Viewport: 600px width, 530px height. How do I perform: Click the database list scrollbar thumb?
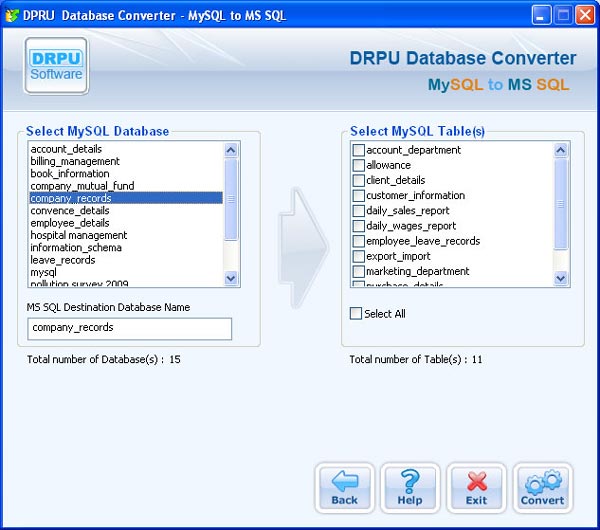[x=231, y=199]
